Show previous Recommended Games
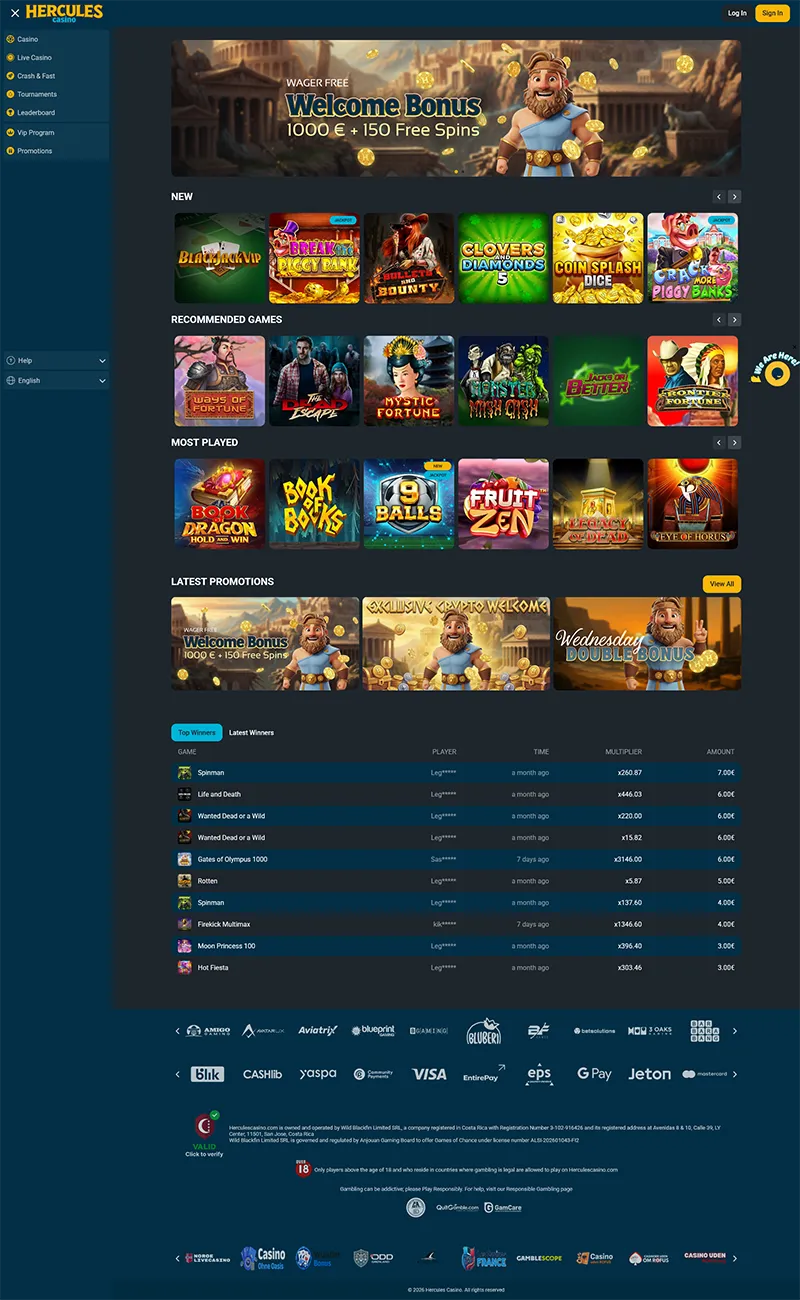 [x=718, y=320]
